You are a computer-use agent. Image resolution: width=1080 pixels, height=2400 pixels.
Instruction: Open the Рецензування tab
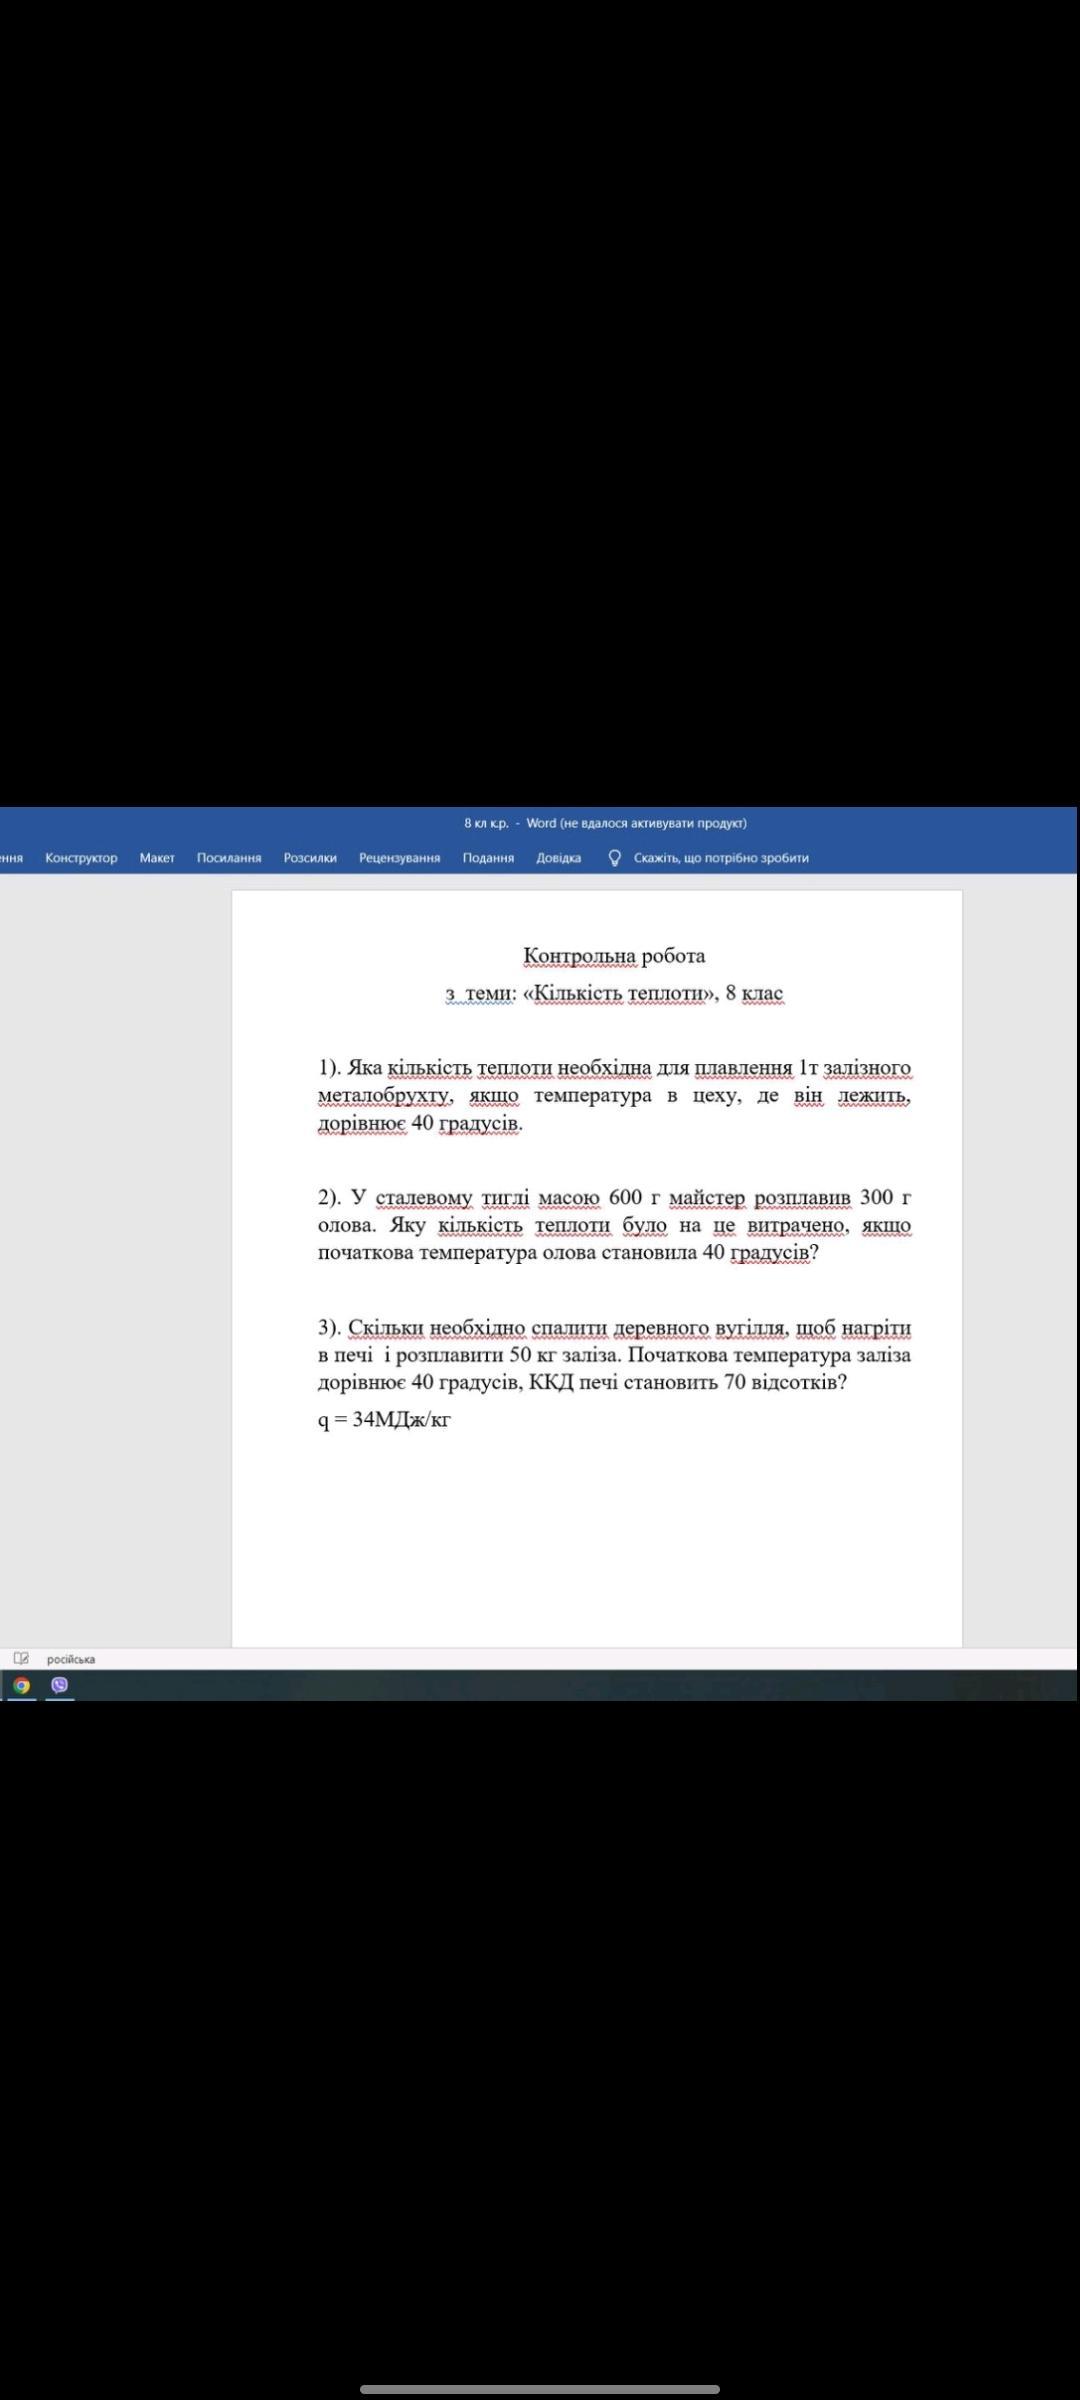tap(400, 858)
